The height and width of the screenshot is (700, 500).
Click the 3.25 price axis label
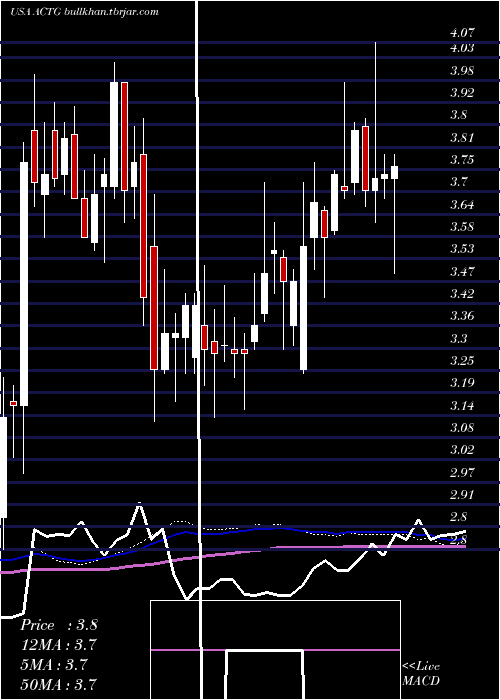(462, 361)
